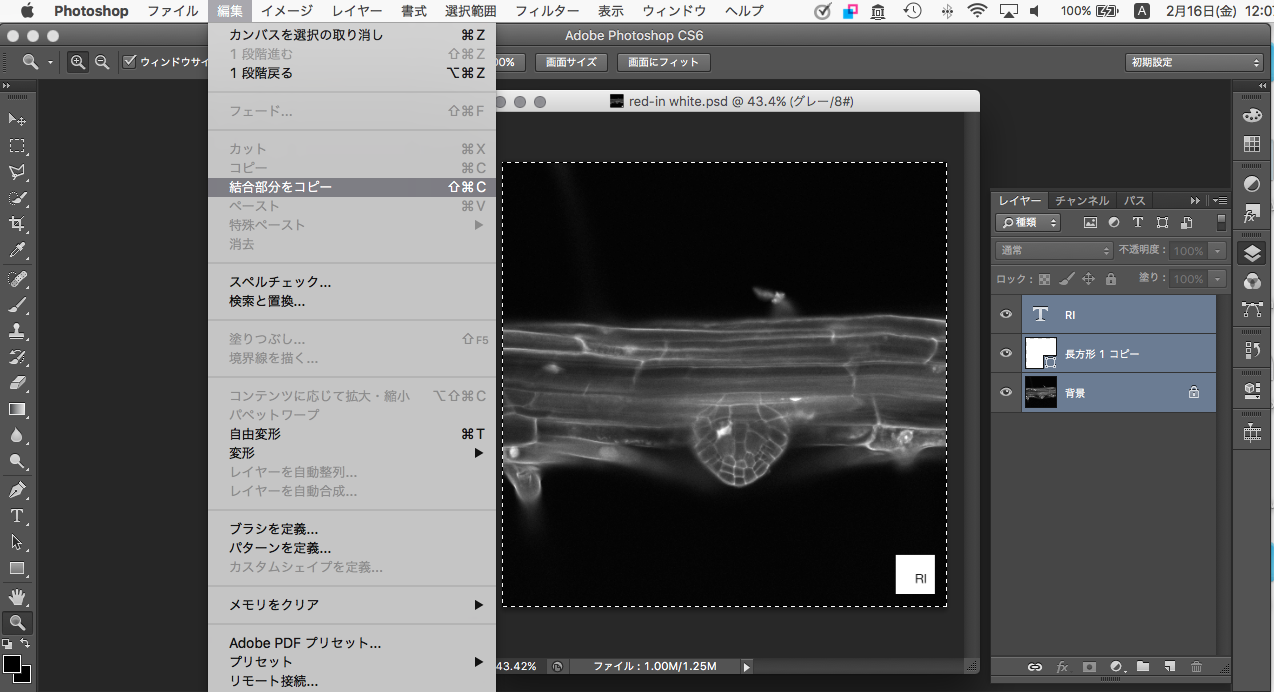Open the 初期設定 workspace dropdown

tap(1193, 62)
